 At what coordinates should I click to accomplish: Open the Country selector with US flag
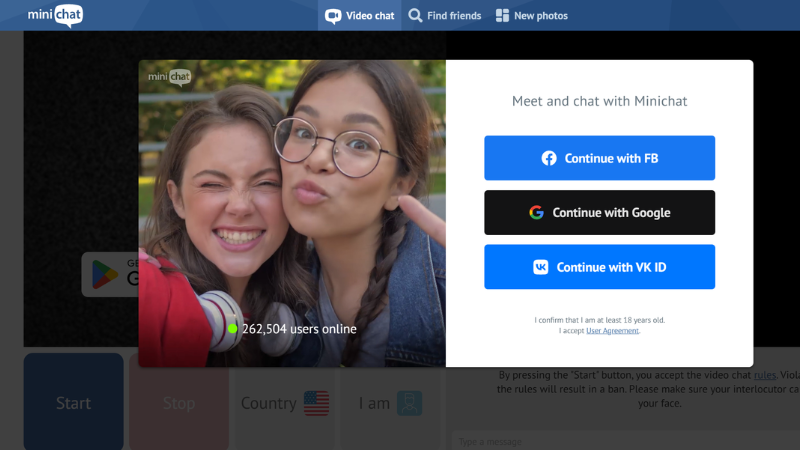click(x=284, y=403)
